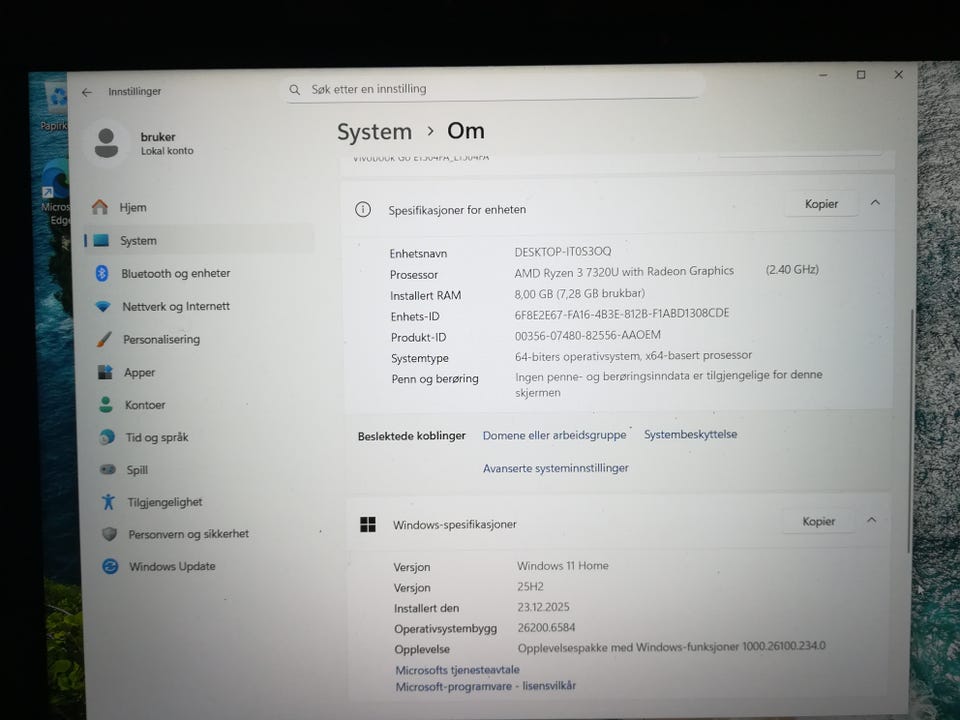Click System in the breadcrumb heading
Image resolution: width=960 pixels, height=720 pixels.
point(374,132)
